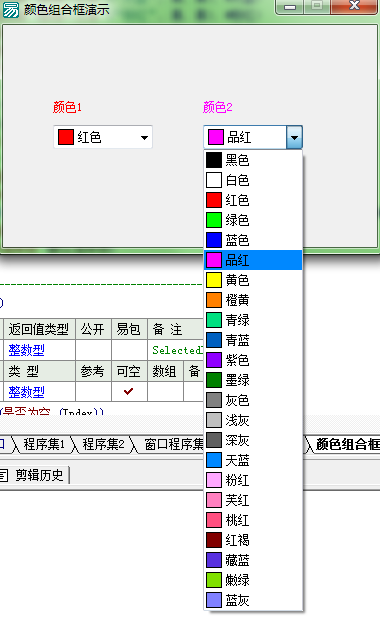Toggle the 可空 checkmark cell
The height and width of the screenshot is (624, 380).
click(x=129, y=392)
